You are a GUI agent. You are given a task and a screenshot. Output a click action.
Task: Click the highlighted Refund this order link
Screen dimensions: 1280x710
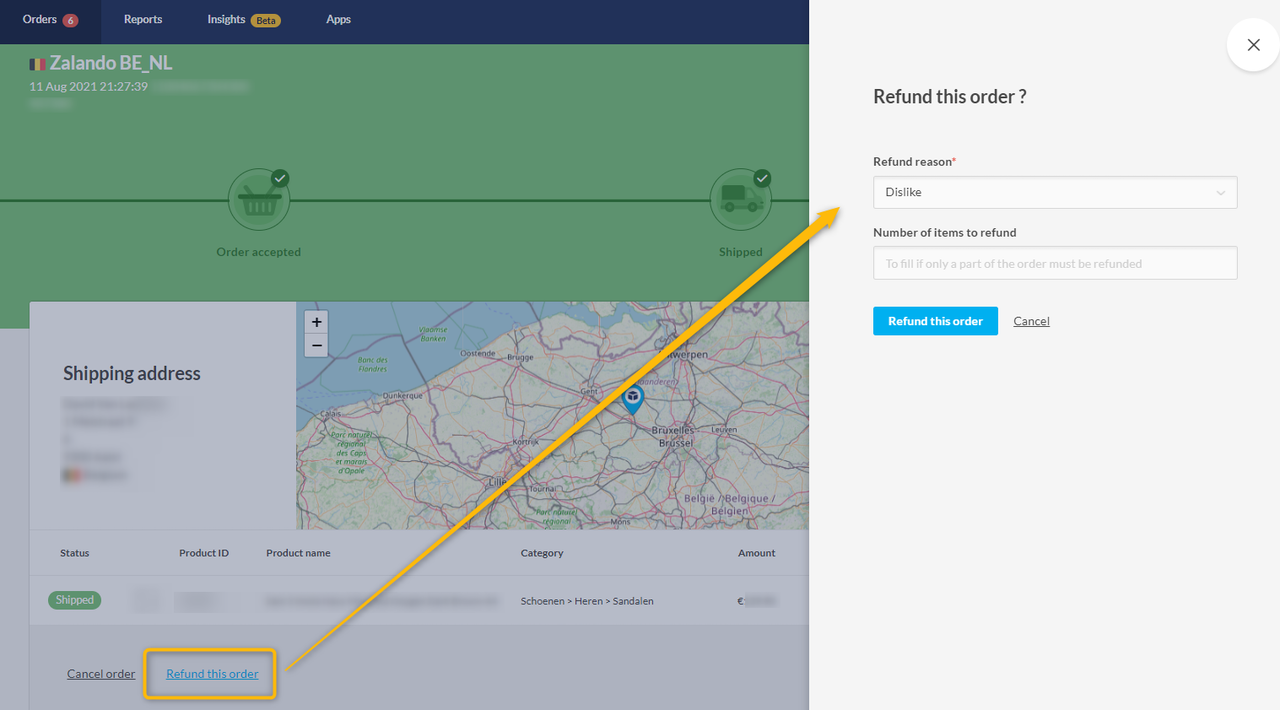coord(212,674)
